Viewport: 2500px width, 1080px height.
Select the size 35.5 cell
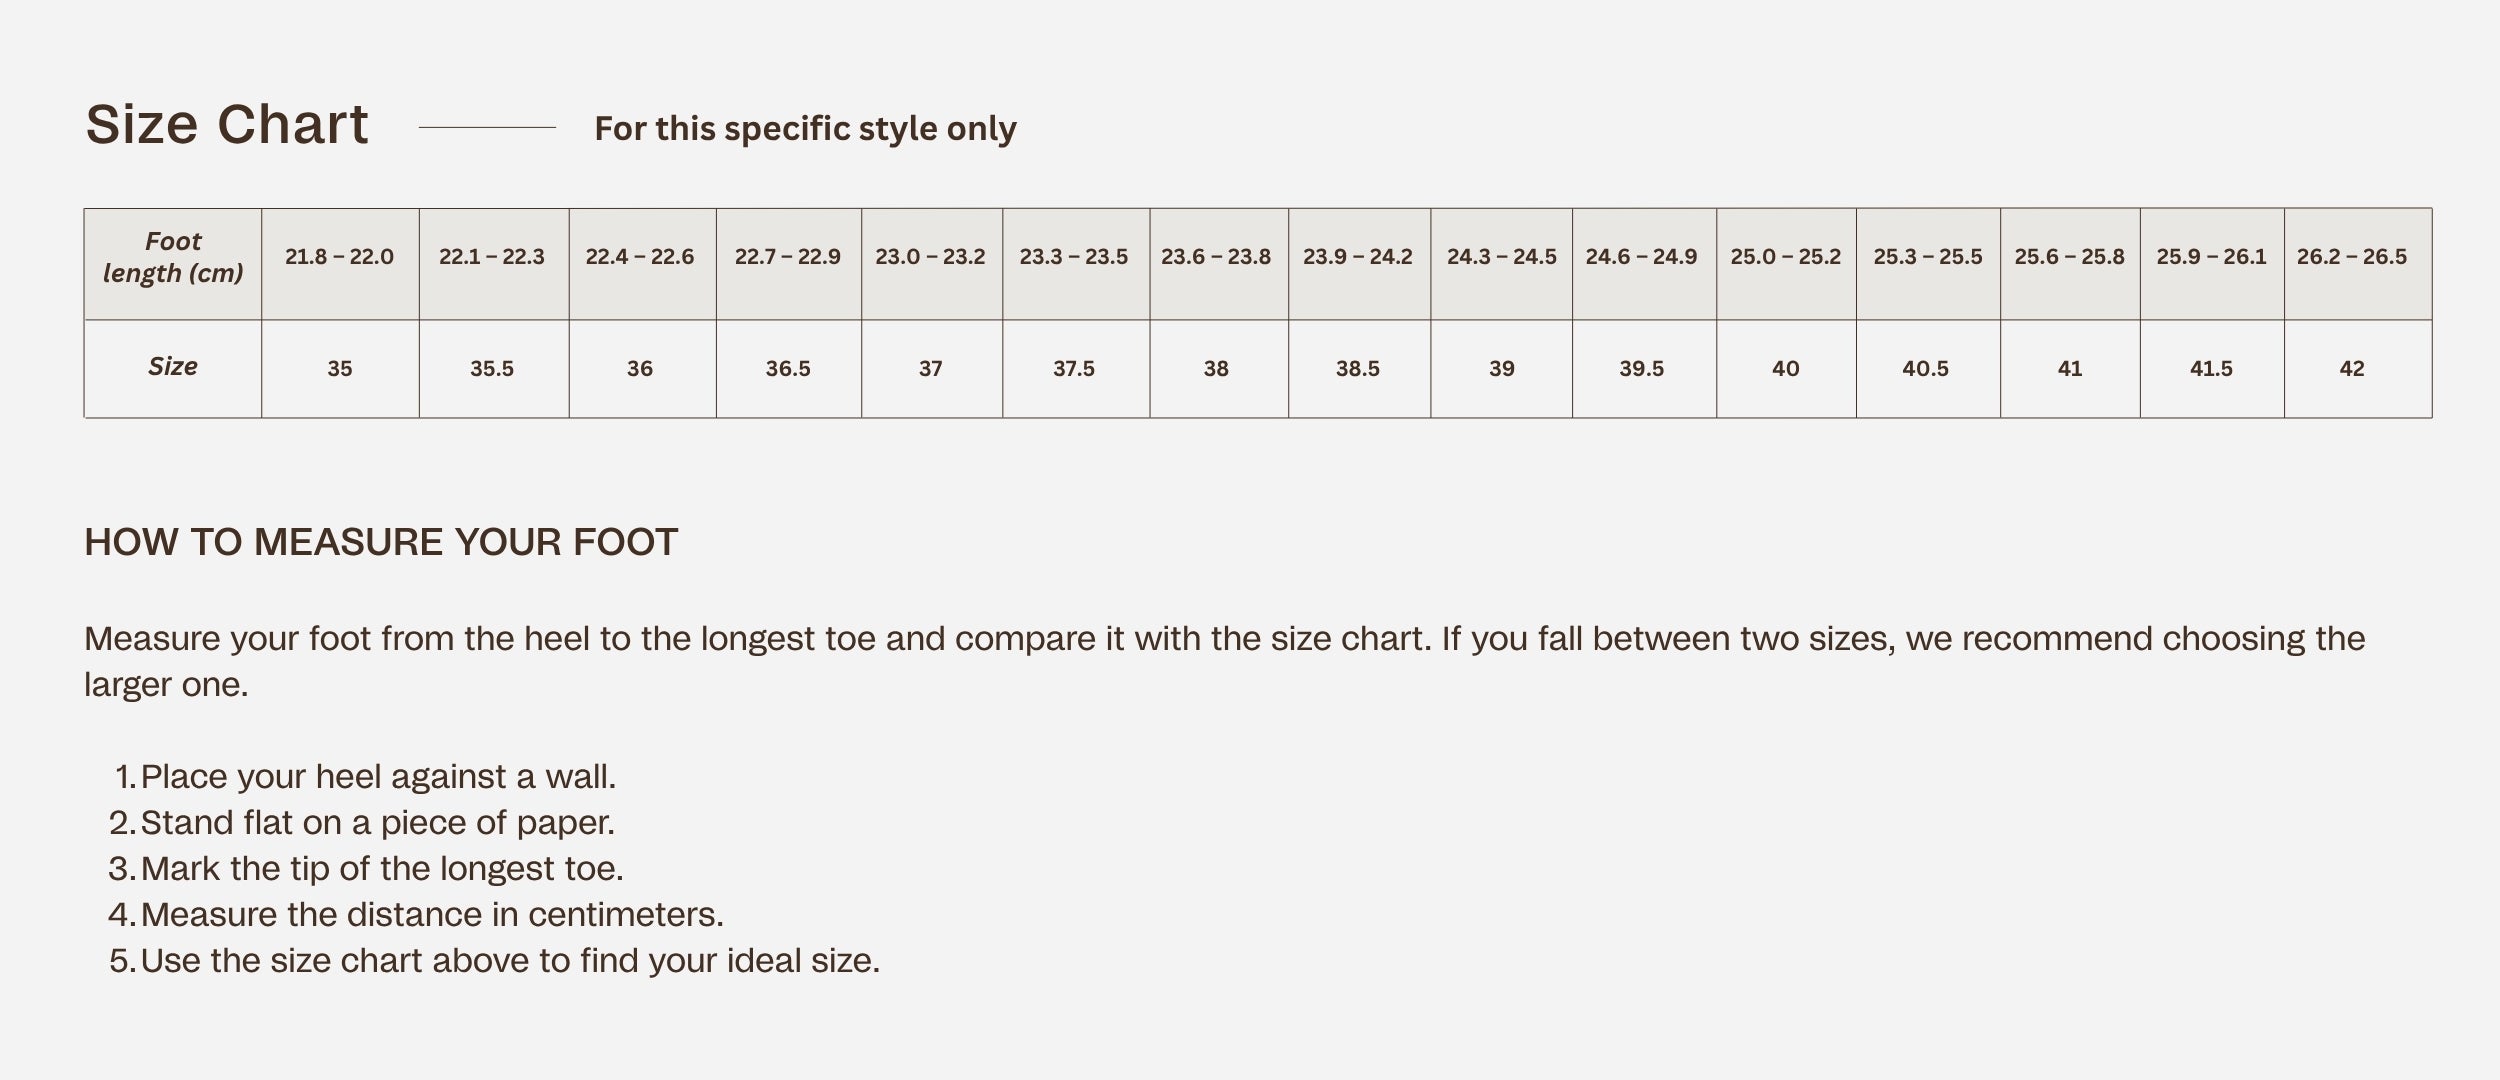tap(492, 369)
